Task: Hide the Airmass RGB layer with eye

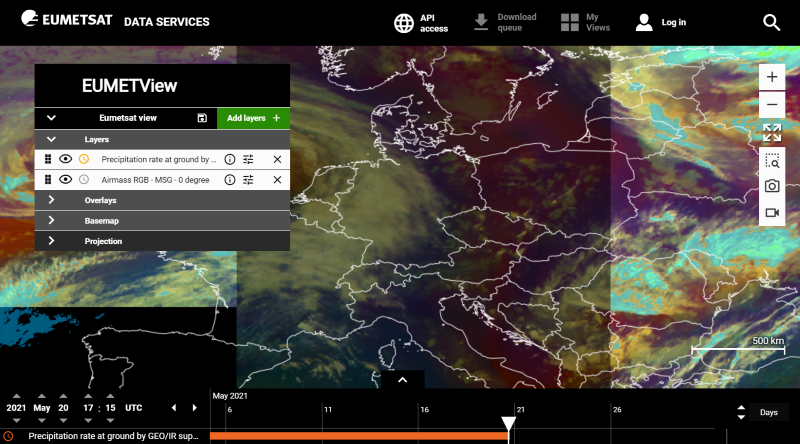Action: point(65,180)
